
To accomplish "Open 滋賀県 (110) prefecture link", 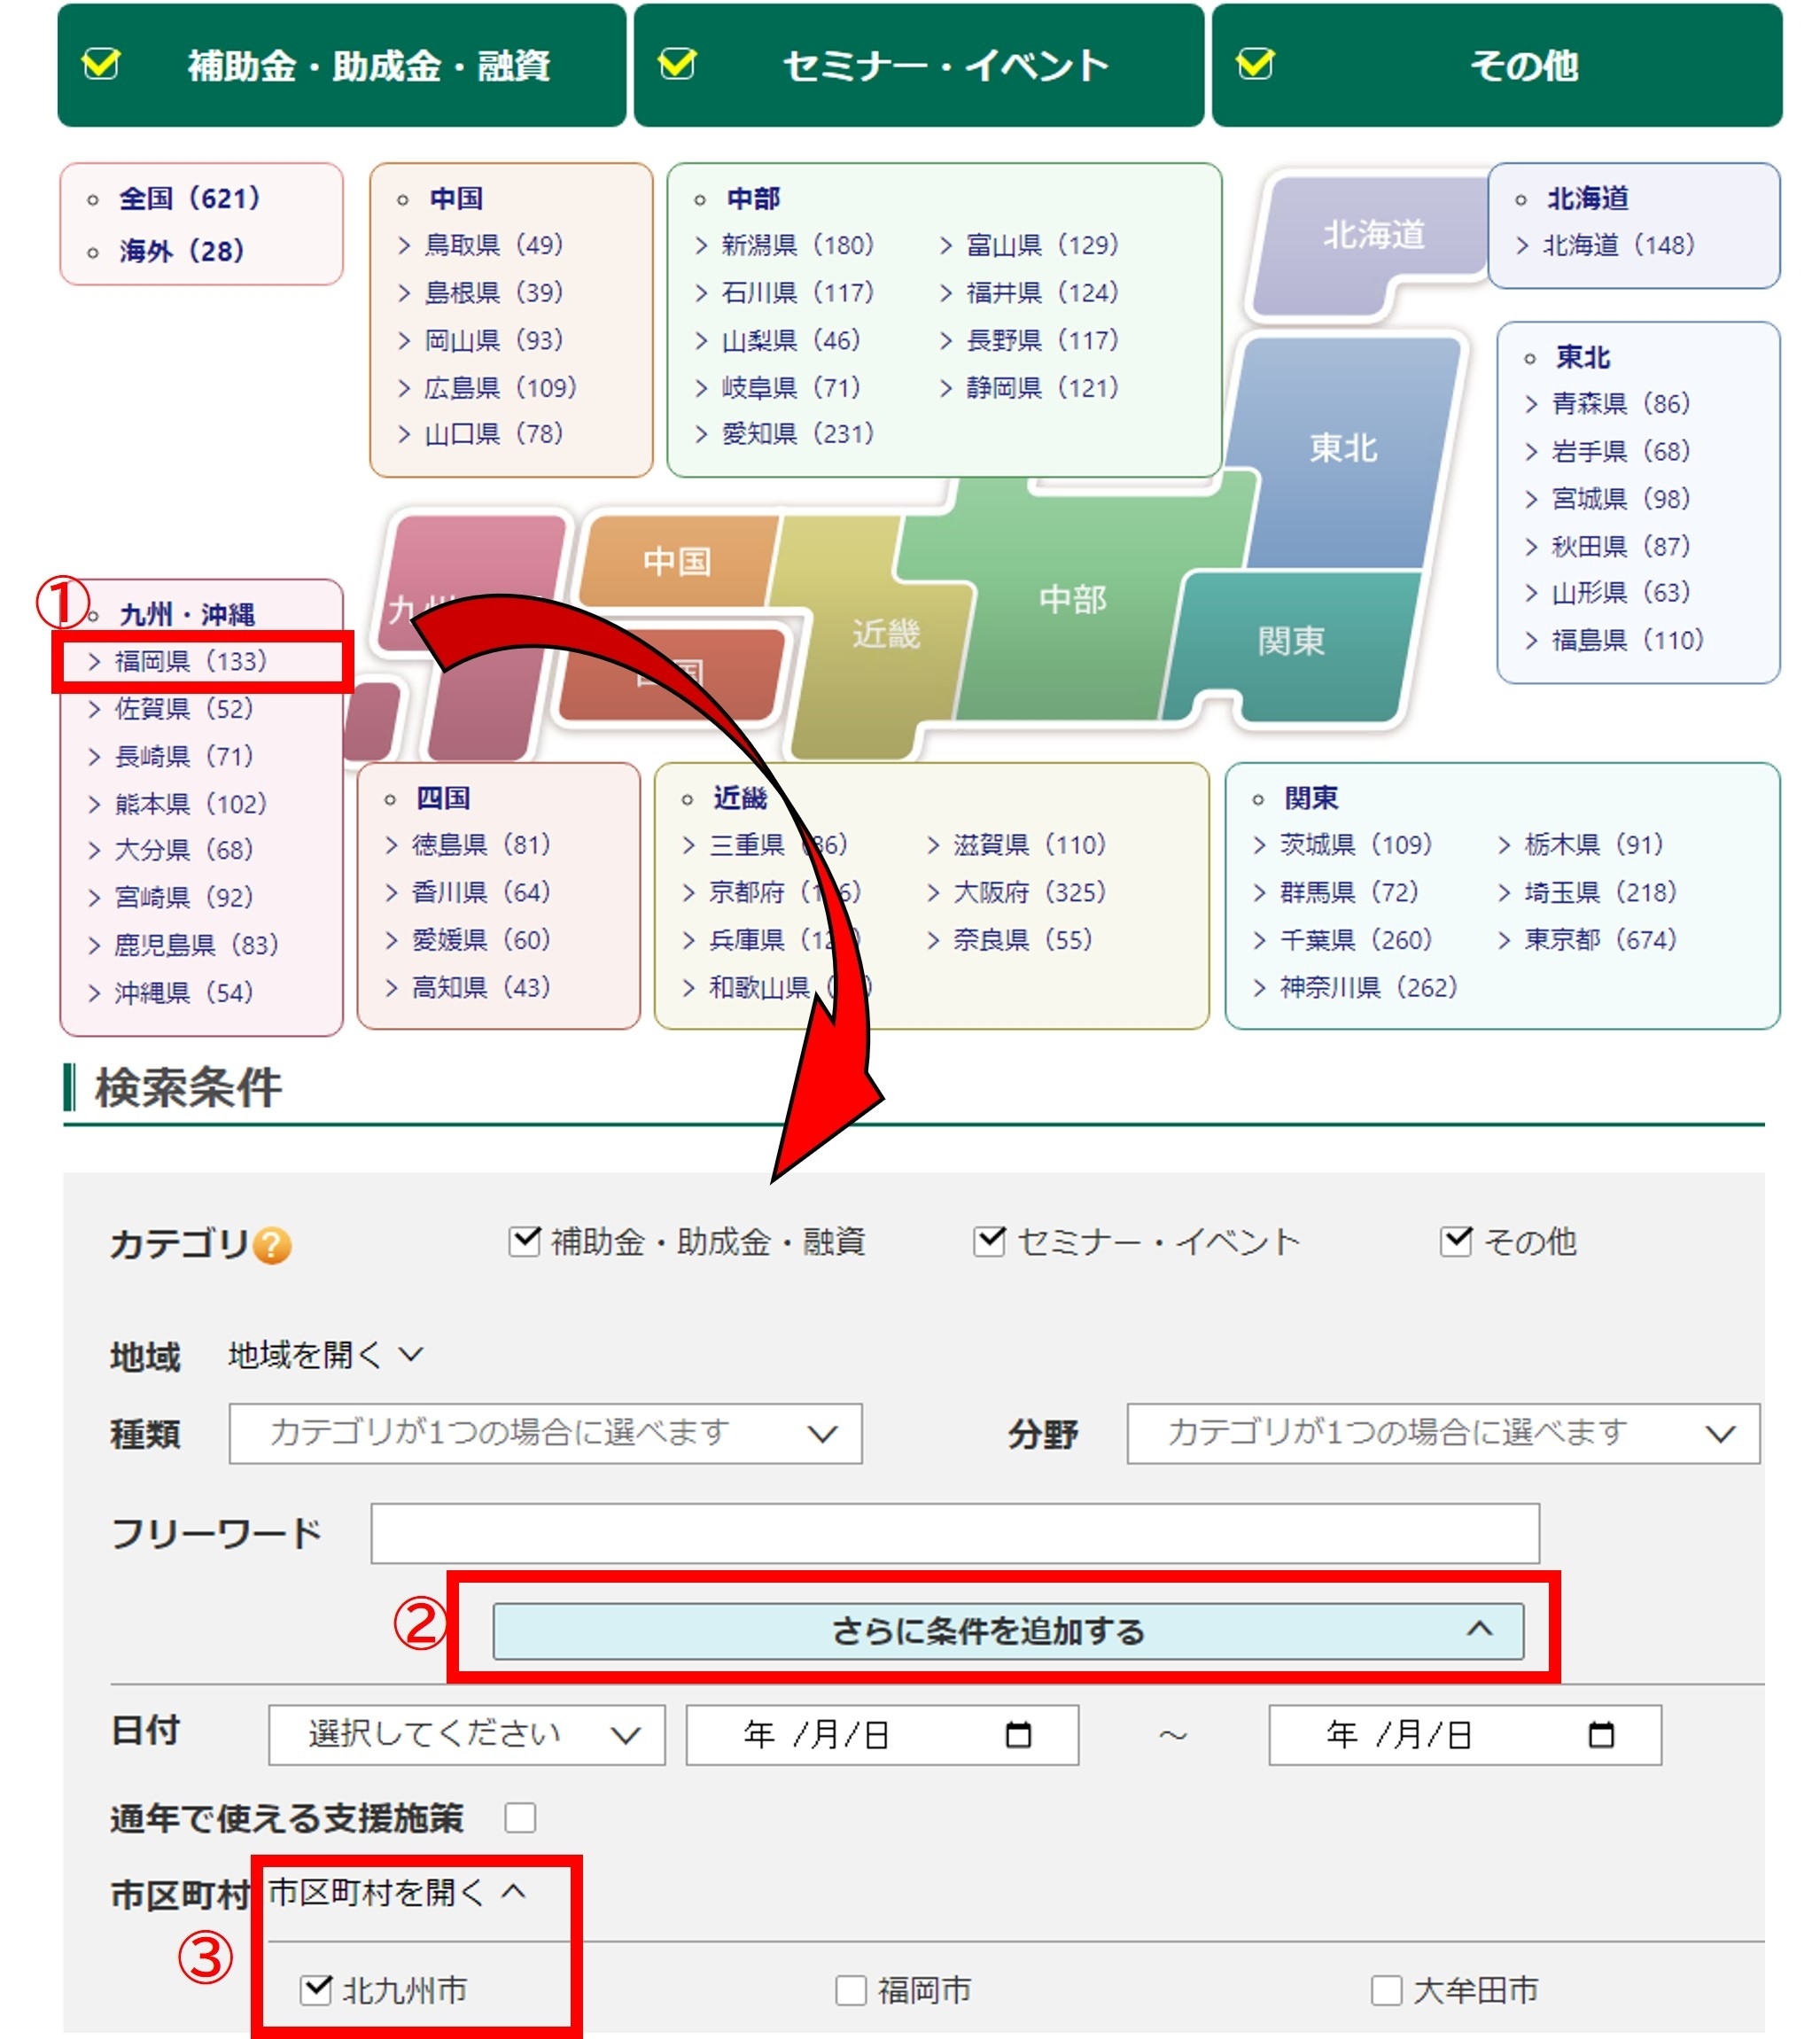I will point(1029,845).
